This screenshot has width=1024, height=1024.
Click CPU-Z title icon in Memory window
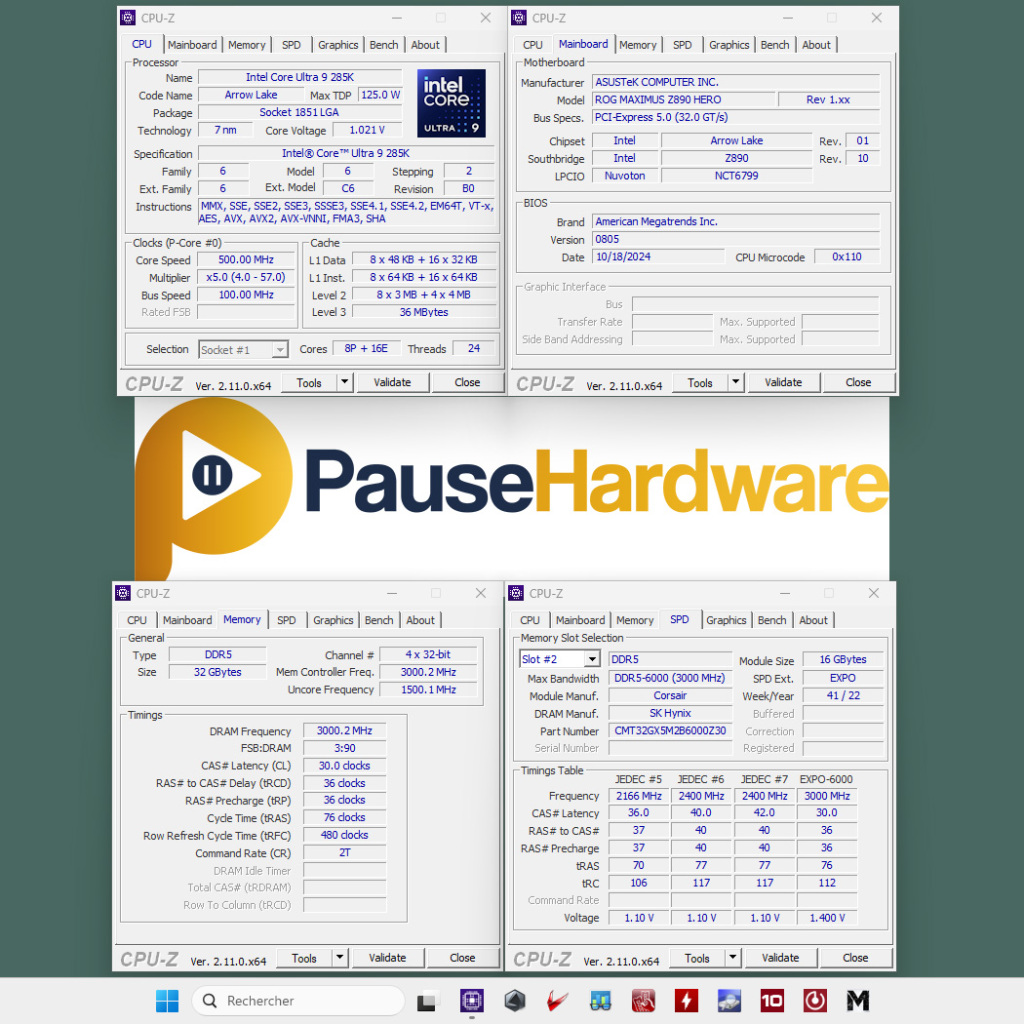[x=123, y=593]
